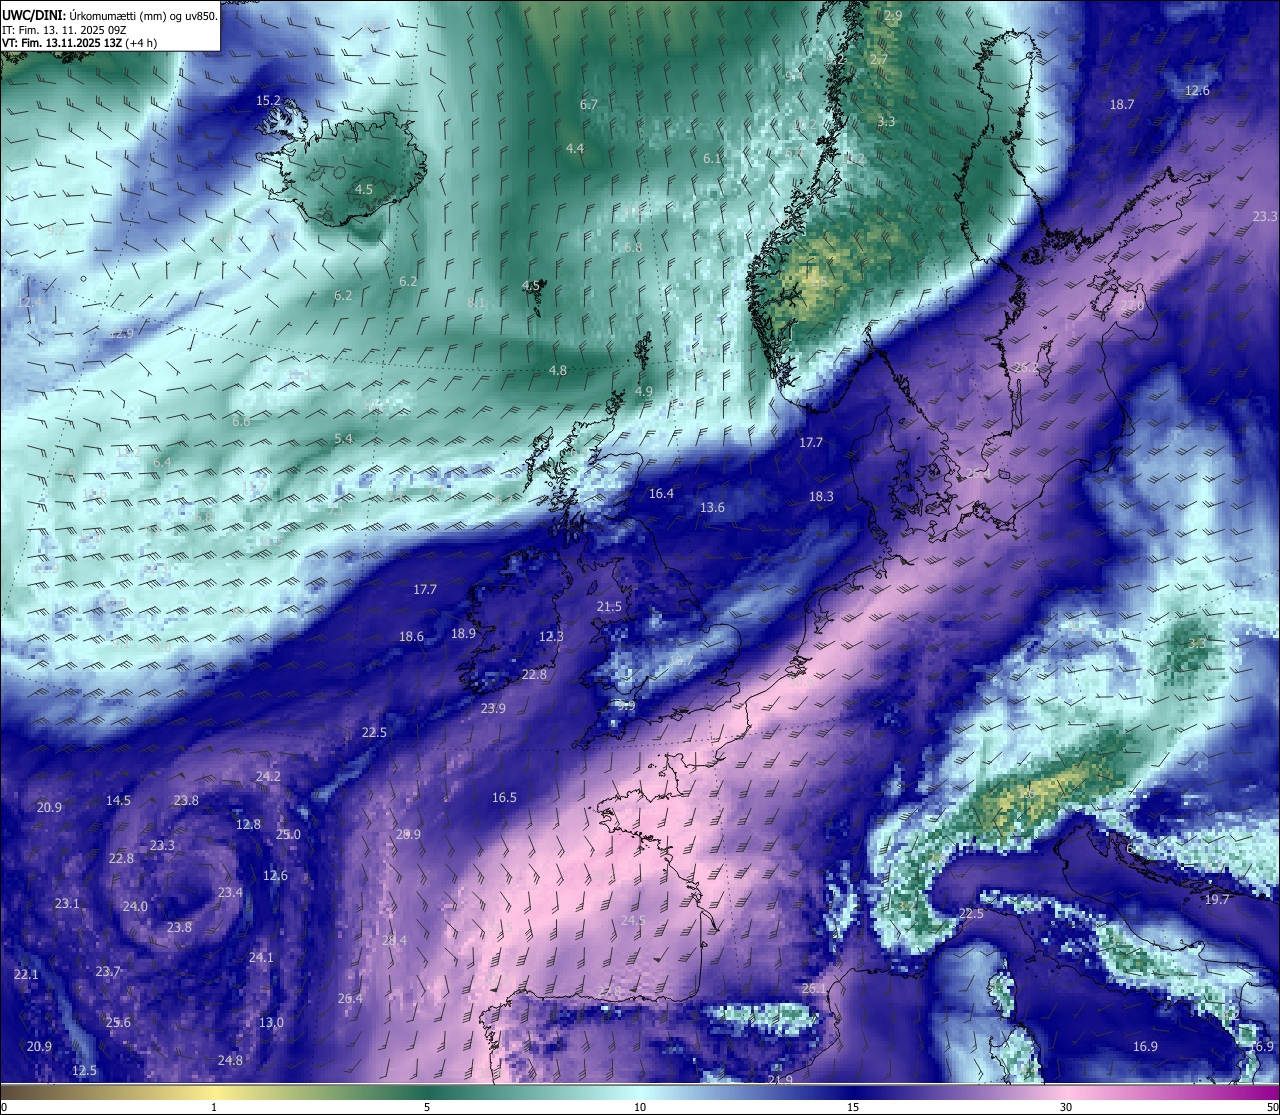The image size is (1280, 1115).
Task: Click the 18.7 value in the upper right
Action: [1122, 105]
